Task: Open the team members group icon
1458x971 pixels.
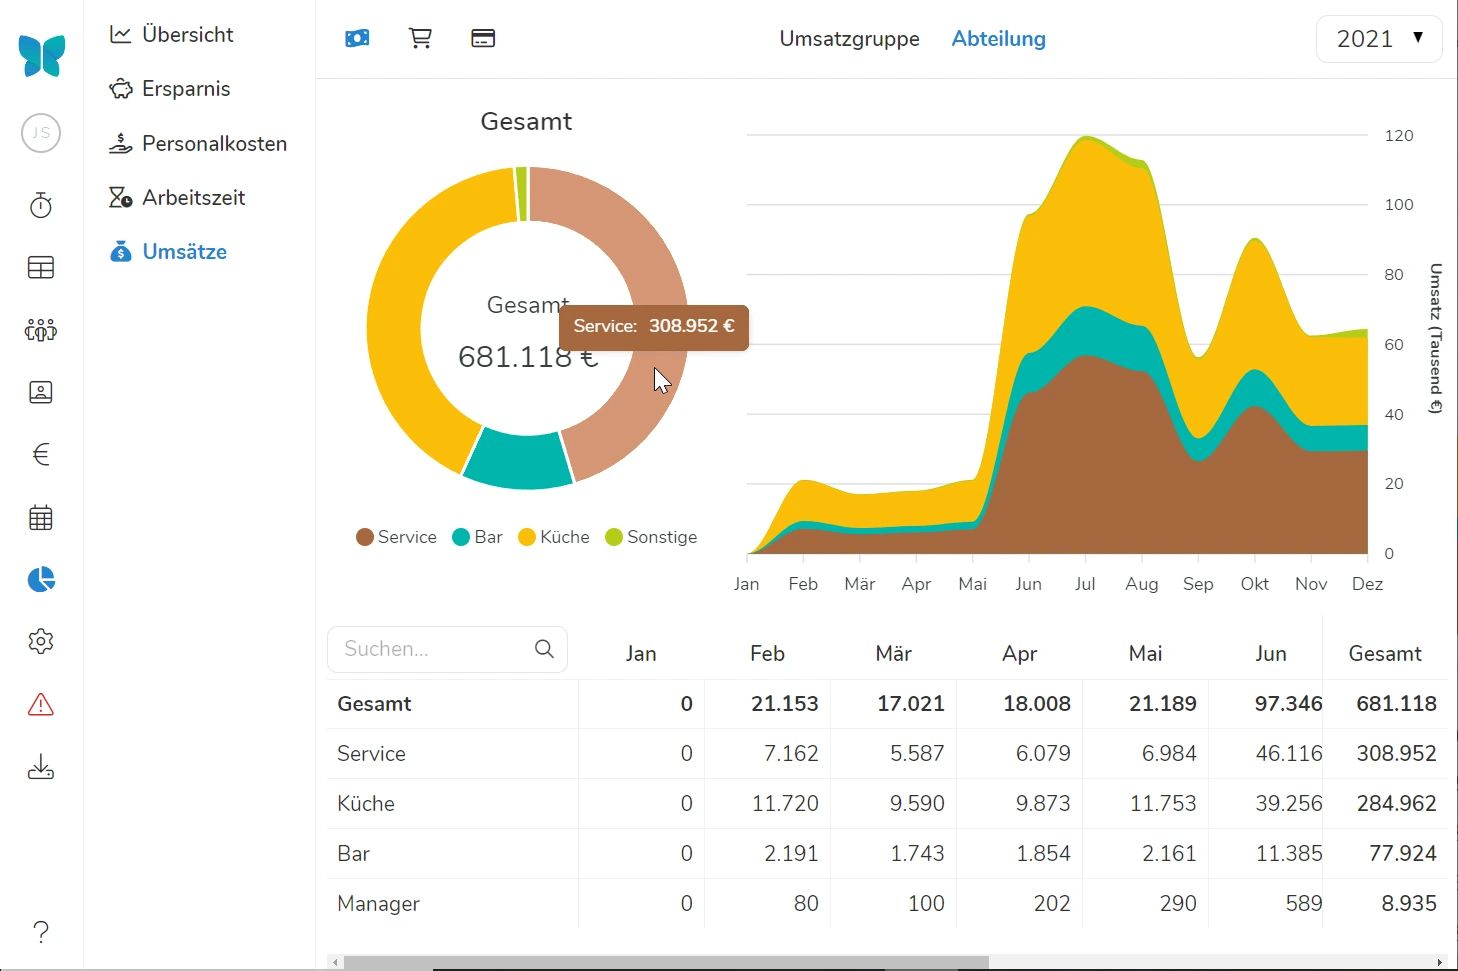Action: point(41,330)
